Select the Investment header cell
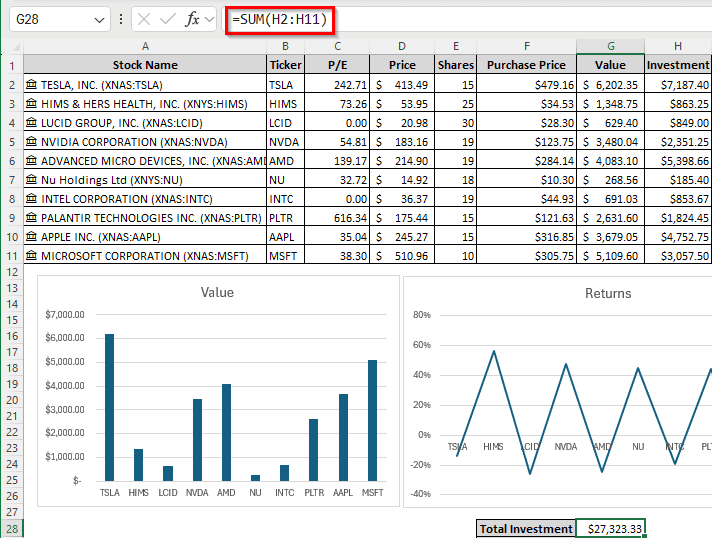 678,65
